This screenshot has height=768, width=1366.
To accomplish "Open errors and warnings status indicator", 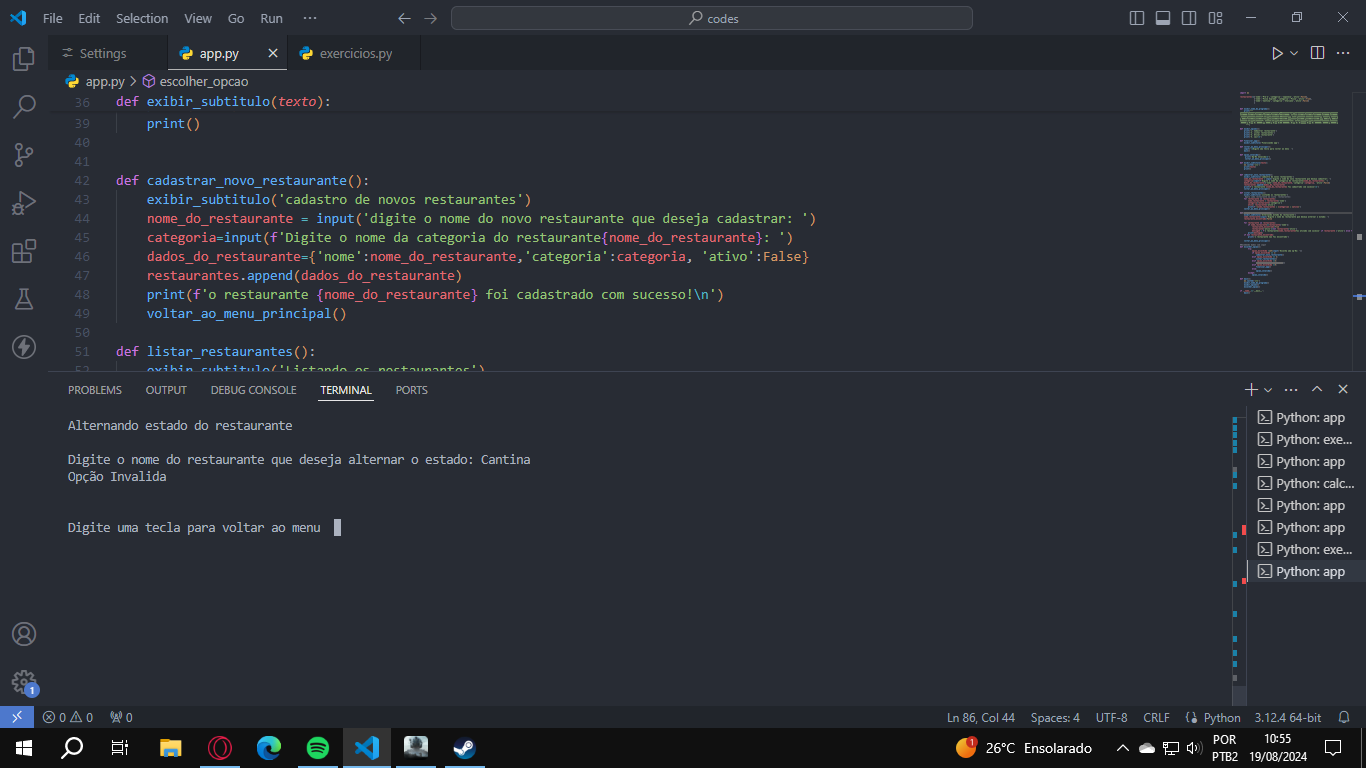I will point(67,717).
